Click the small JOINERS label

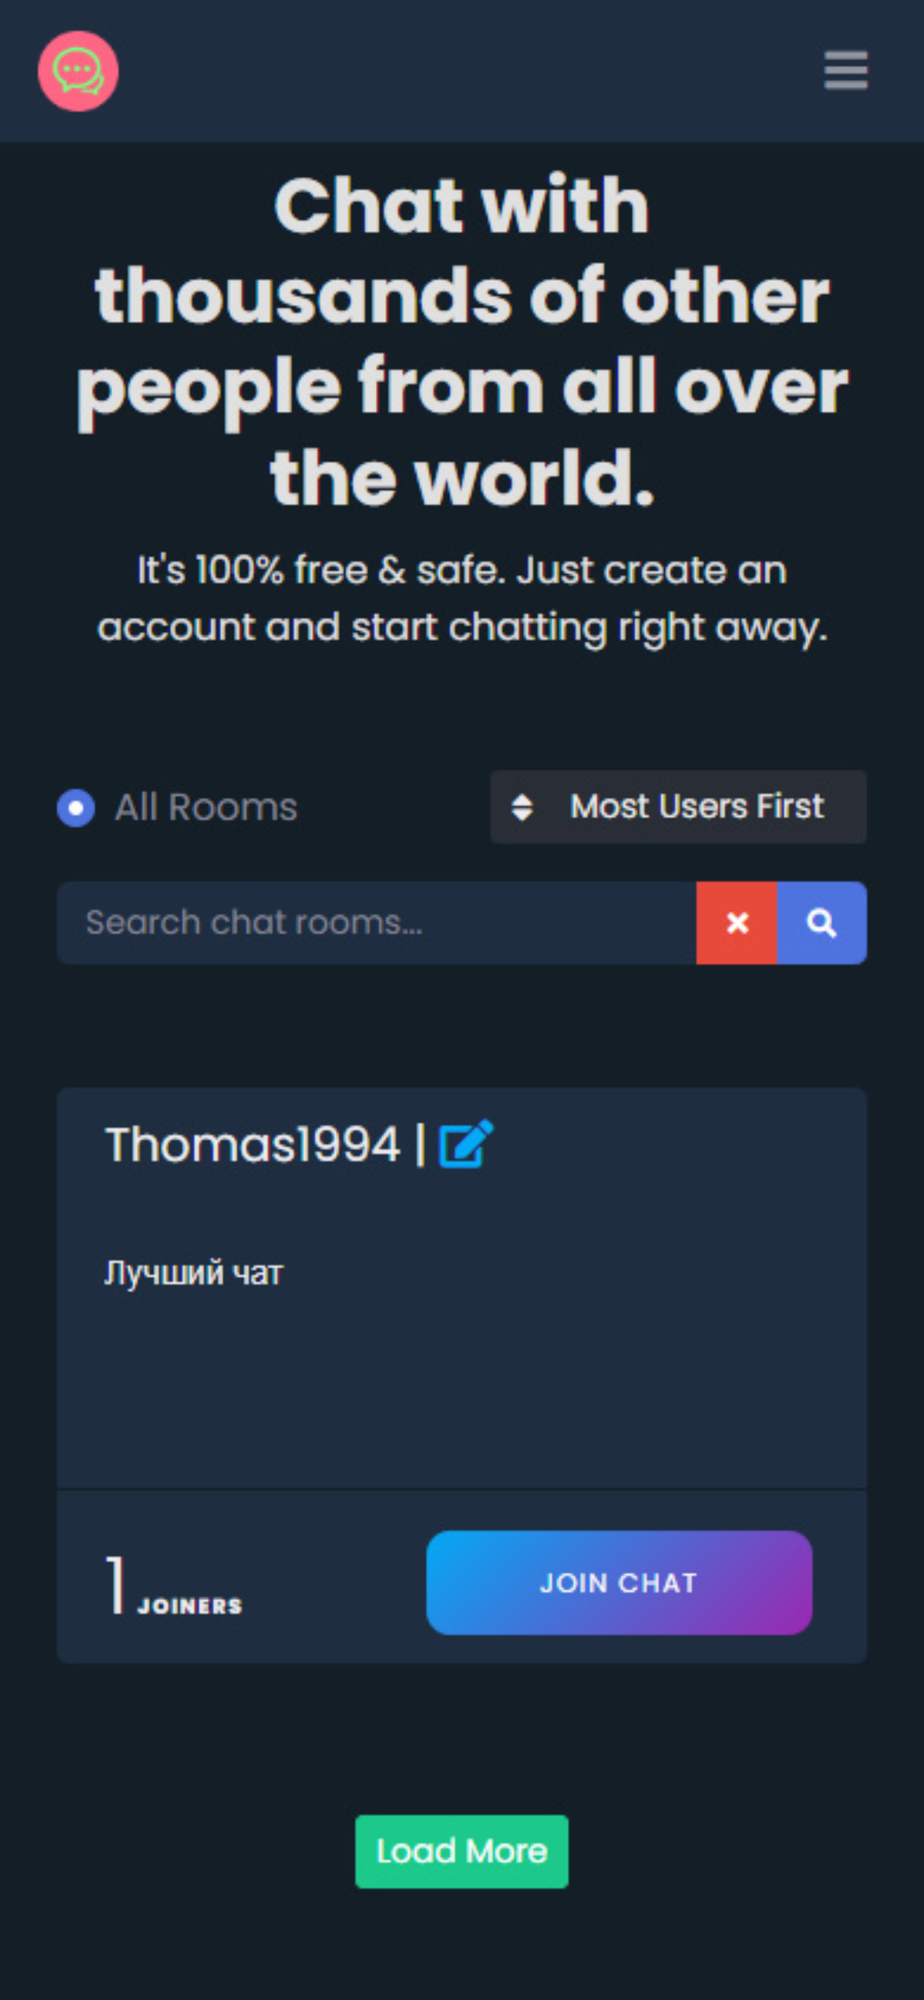pyautogui.click(x=190, y=1606)
